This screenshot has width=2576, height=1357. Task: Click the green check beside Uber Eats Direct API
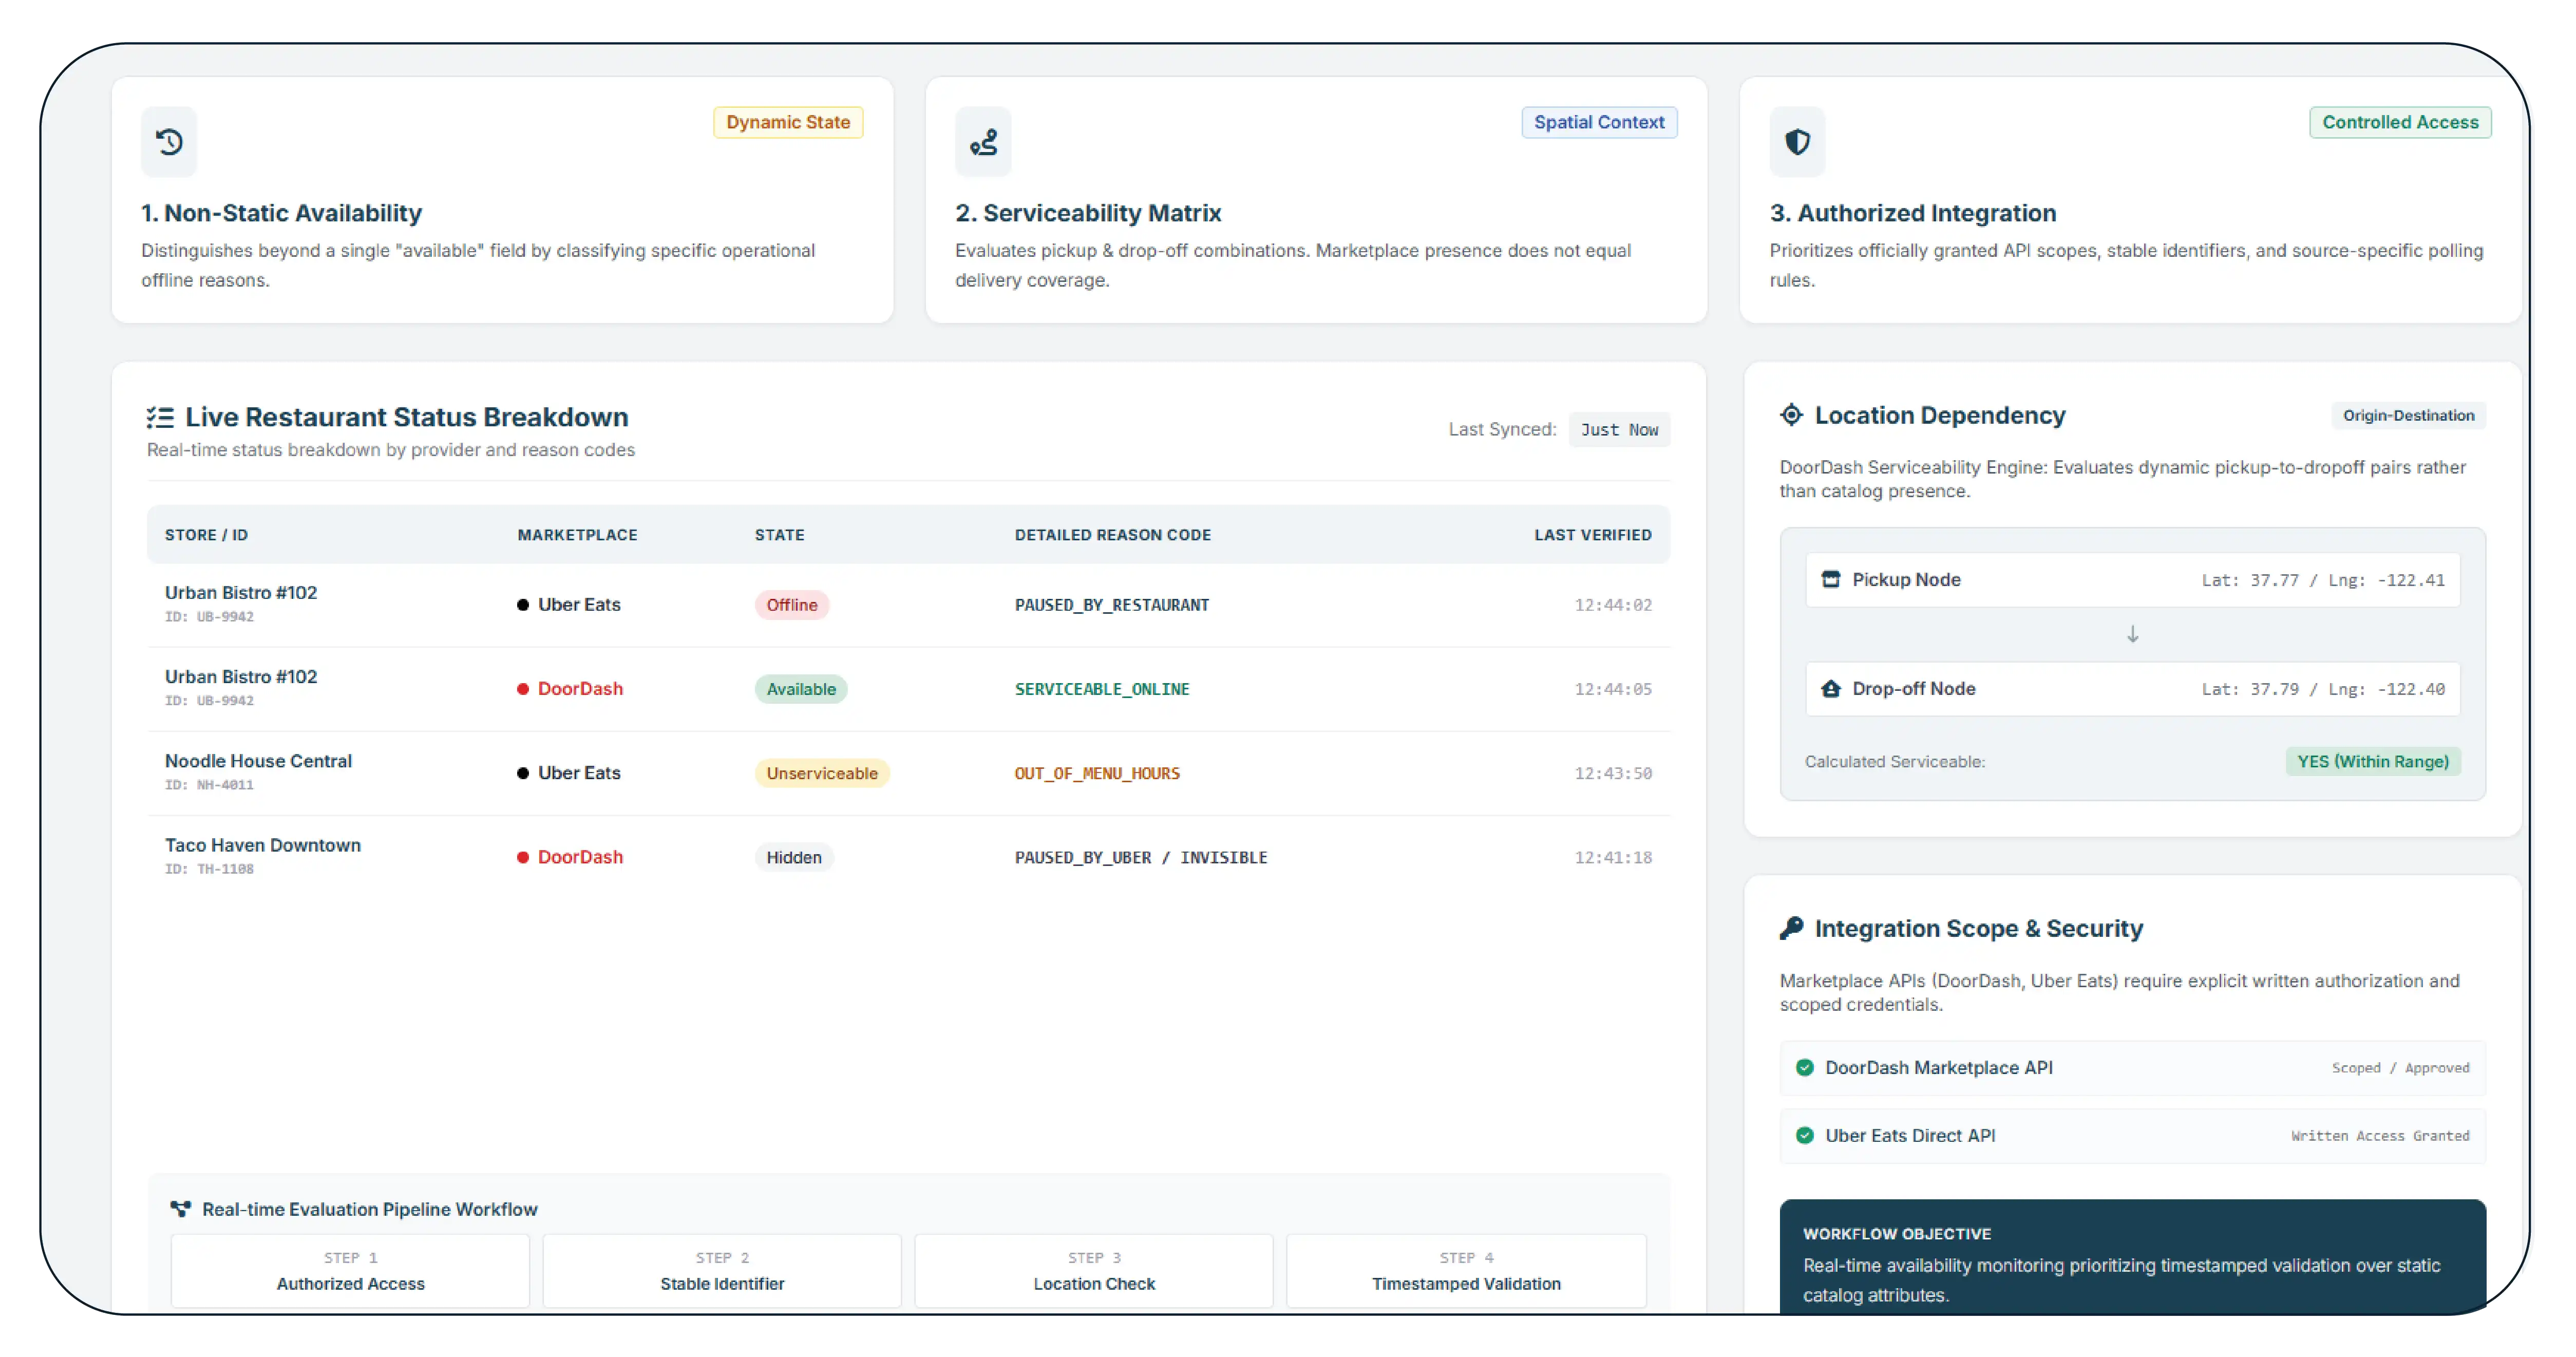point(1804,1135)
